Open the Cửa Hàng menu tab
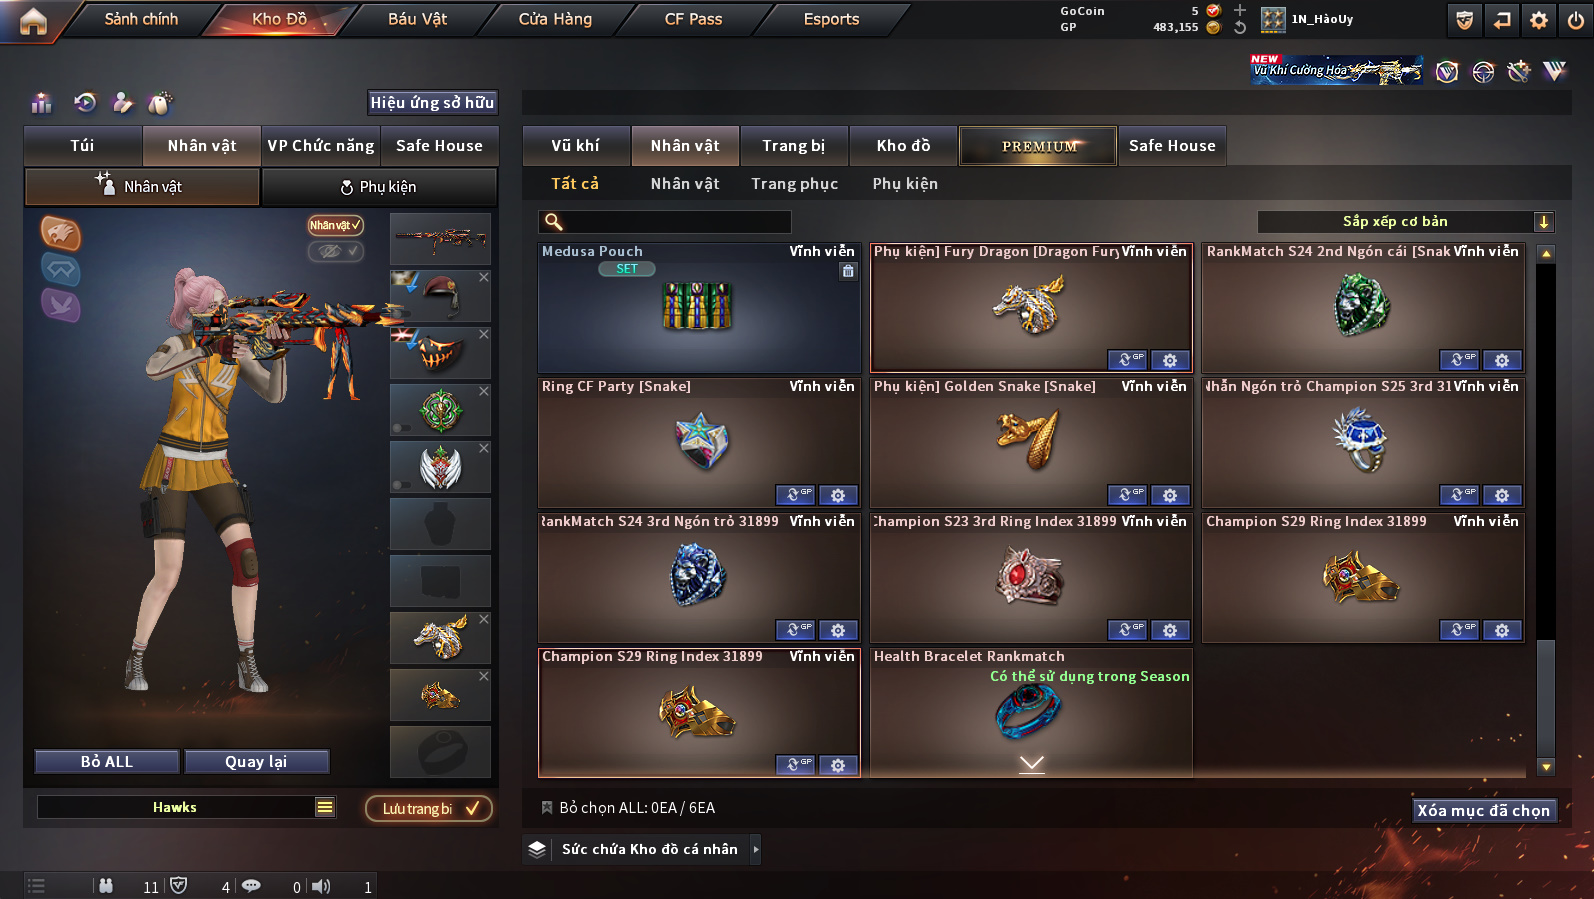This screenshot has width=1594, height=899. [555, 19]
